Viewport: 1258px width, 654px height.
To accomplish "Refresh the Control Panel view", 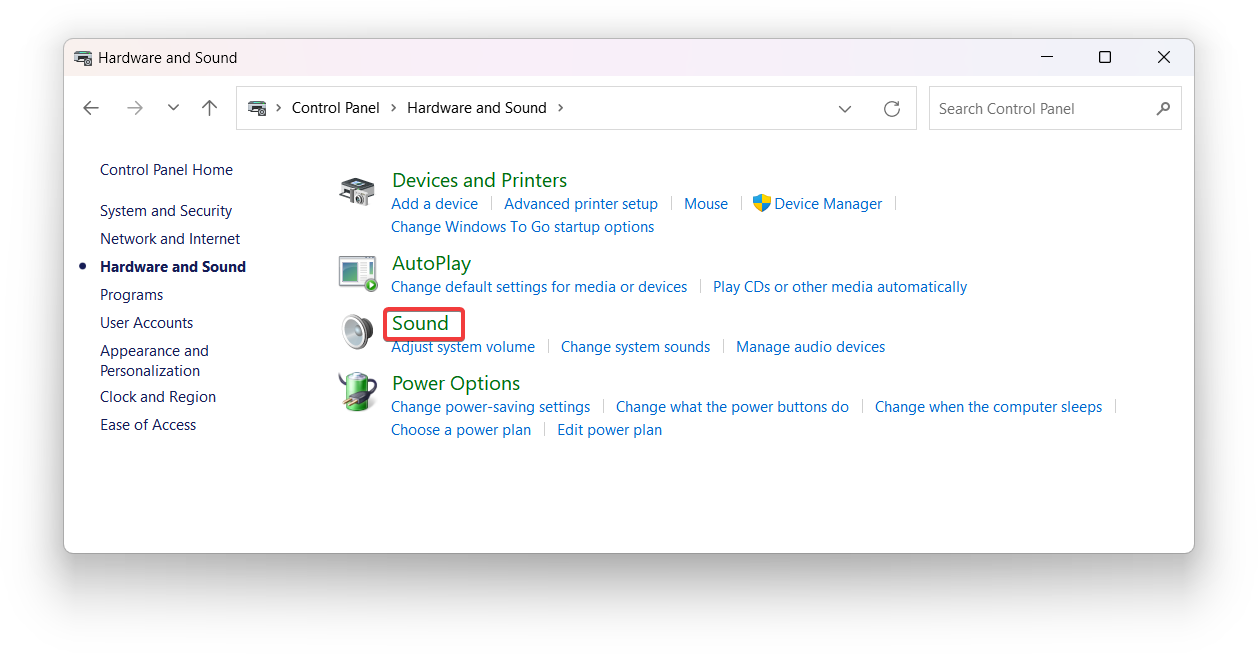I will tap(892, 108).
